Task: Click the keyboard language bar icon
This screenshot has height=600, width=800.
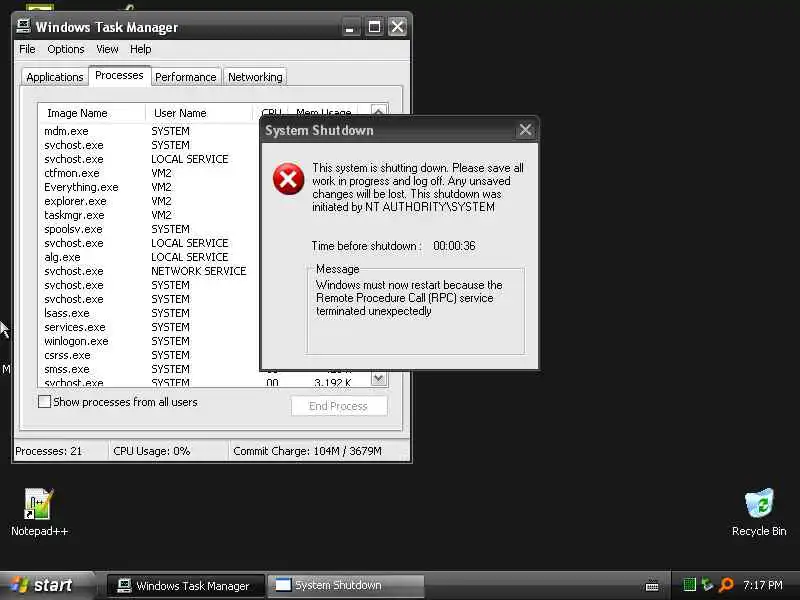Action: (x=652, y=586)
